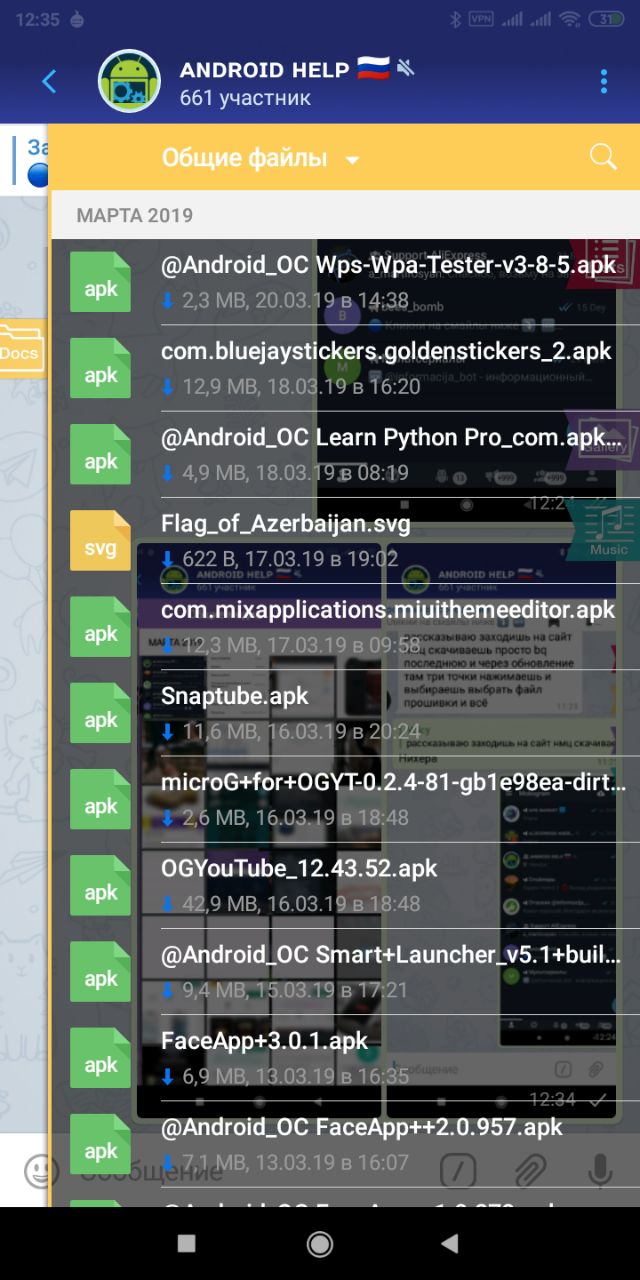Tap Android home circle button

tap(320, 1243)
